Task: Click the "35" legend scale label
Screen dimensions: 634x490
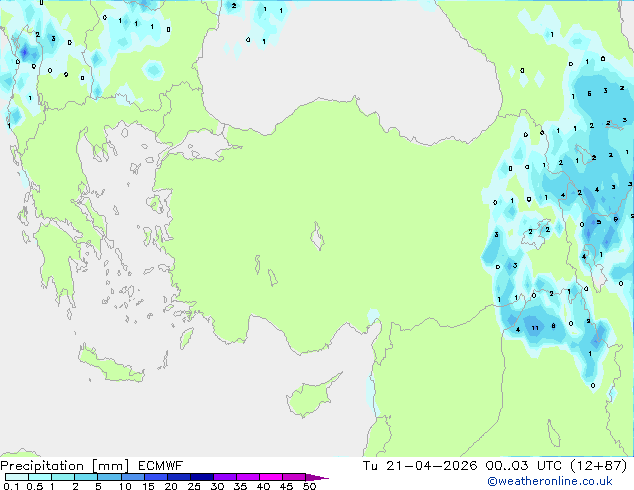Action: (240, 486)
